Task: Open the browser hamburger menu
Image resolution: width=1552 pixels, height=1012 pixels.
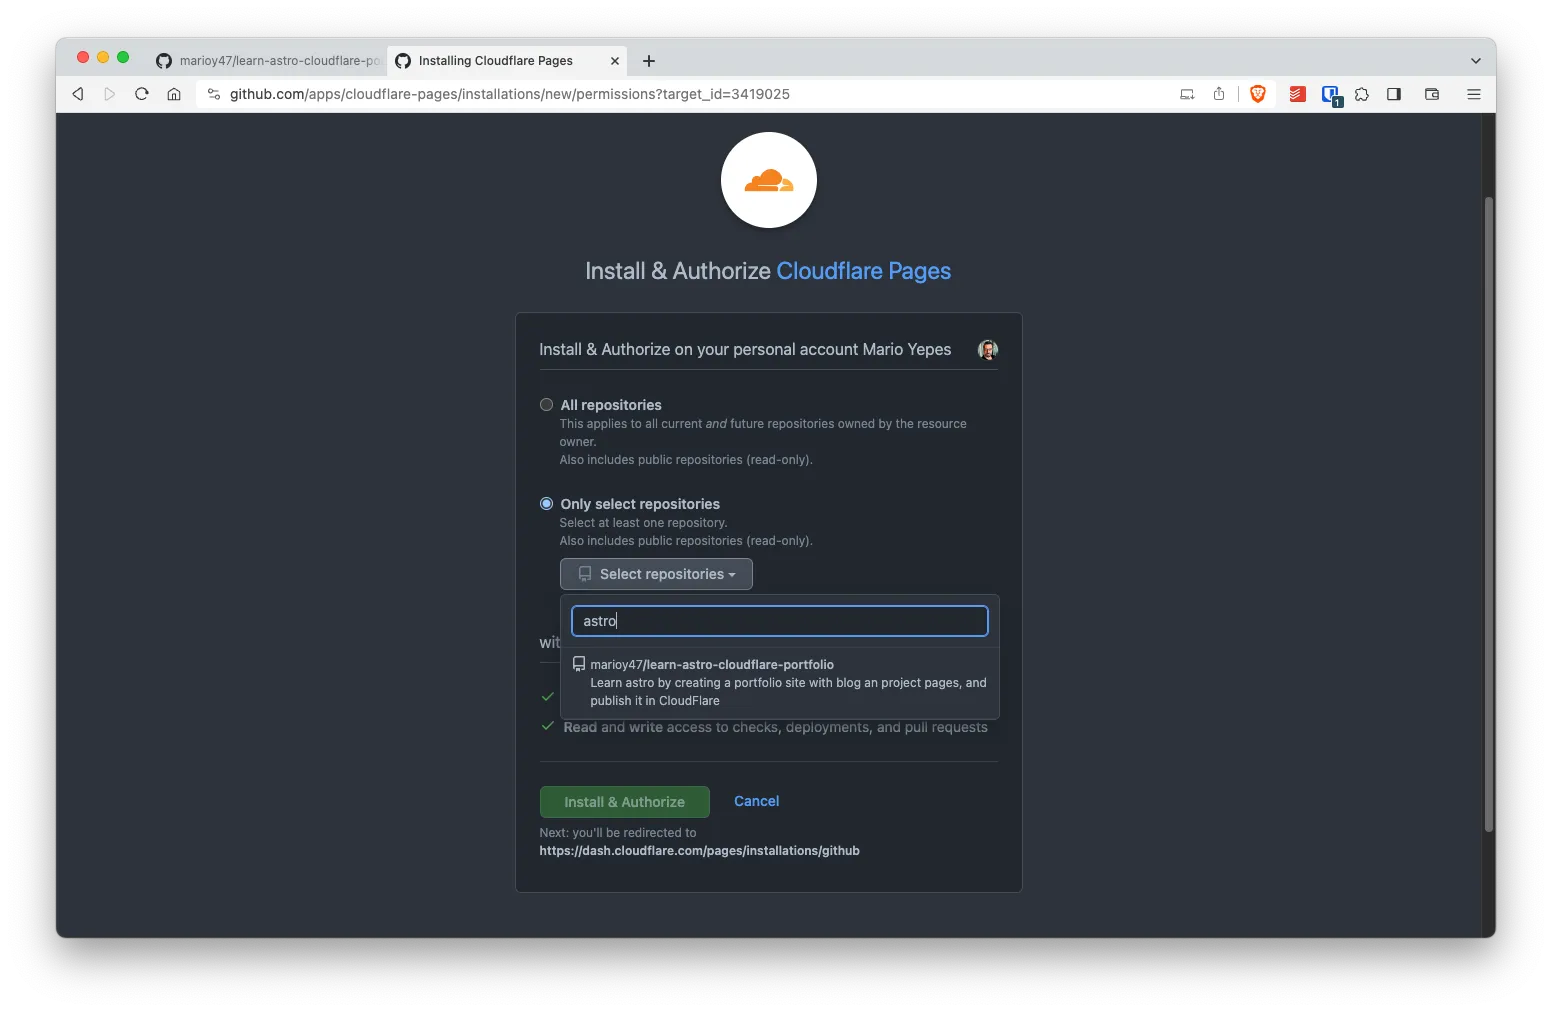Action: [x=1474, y=94]
